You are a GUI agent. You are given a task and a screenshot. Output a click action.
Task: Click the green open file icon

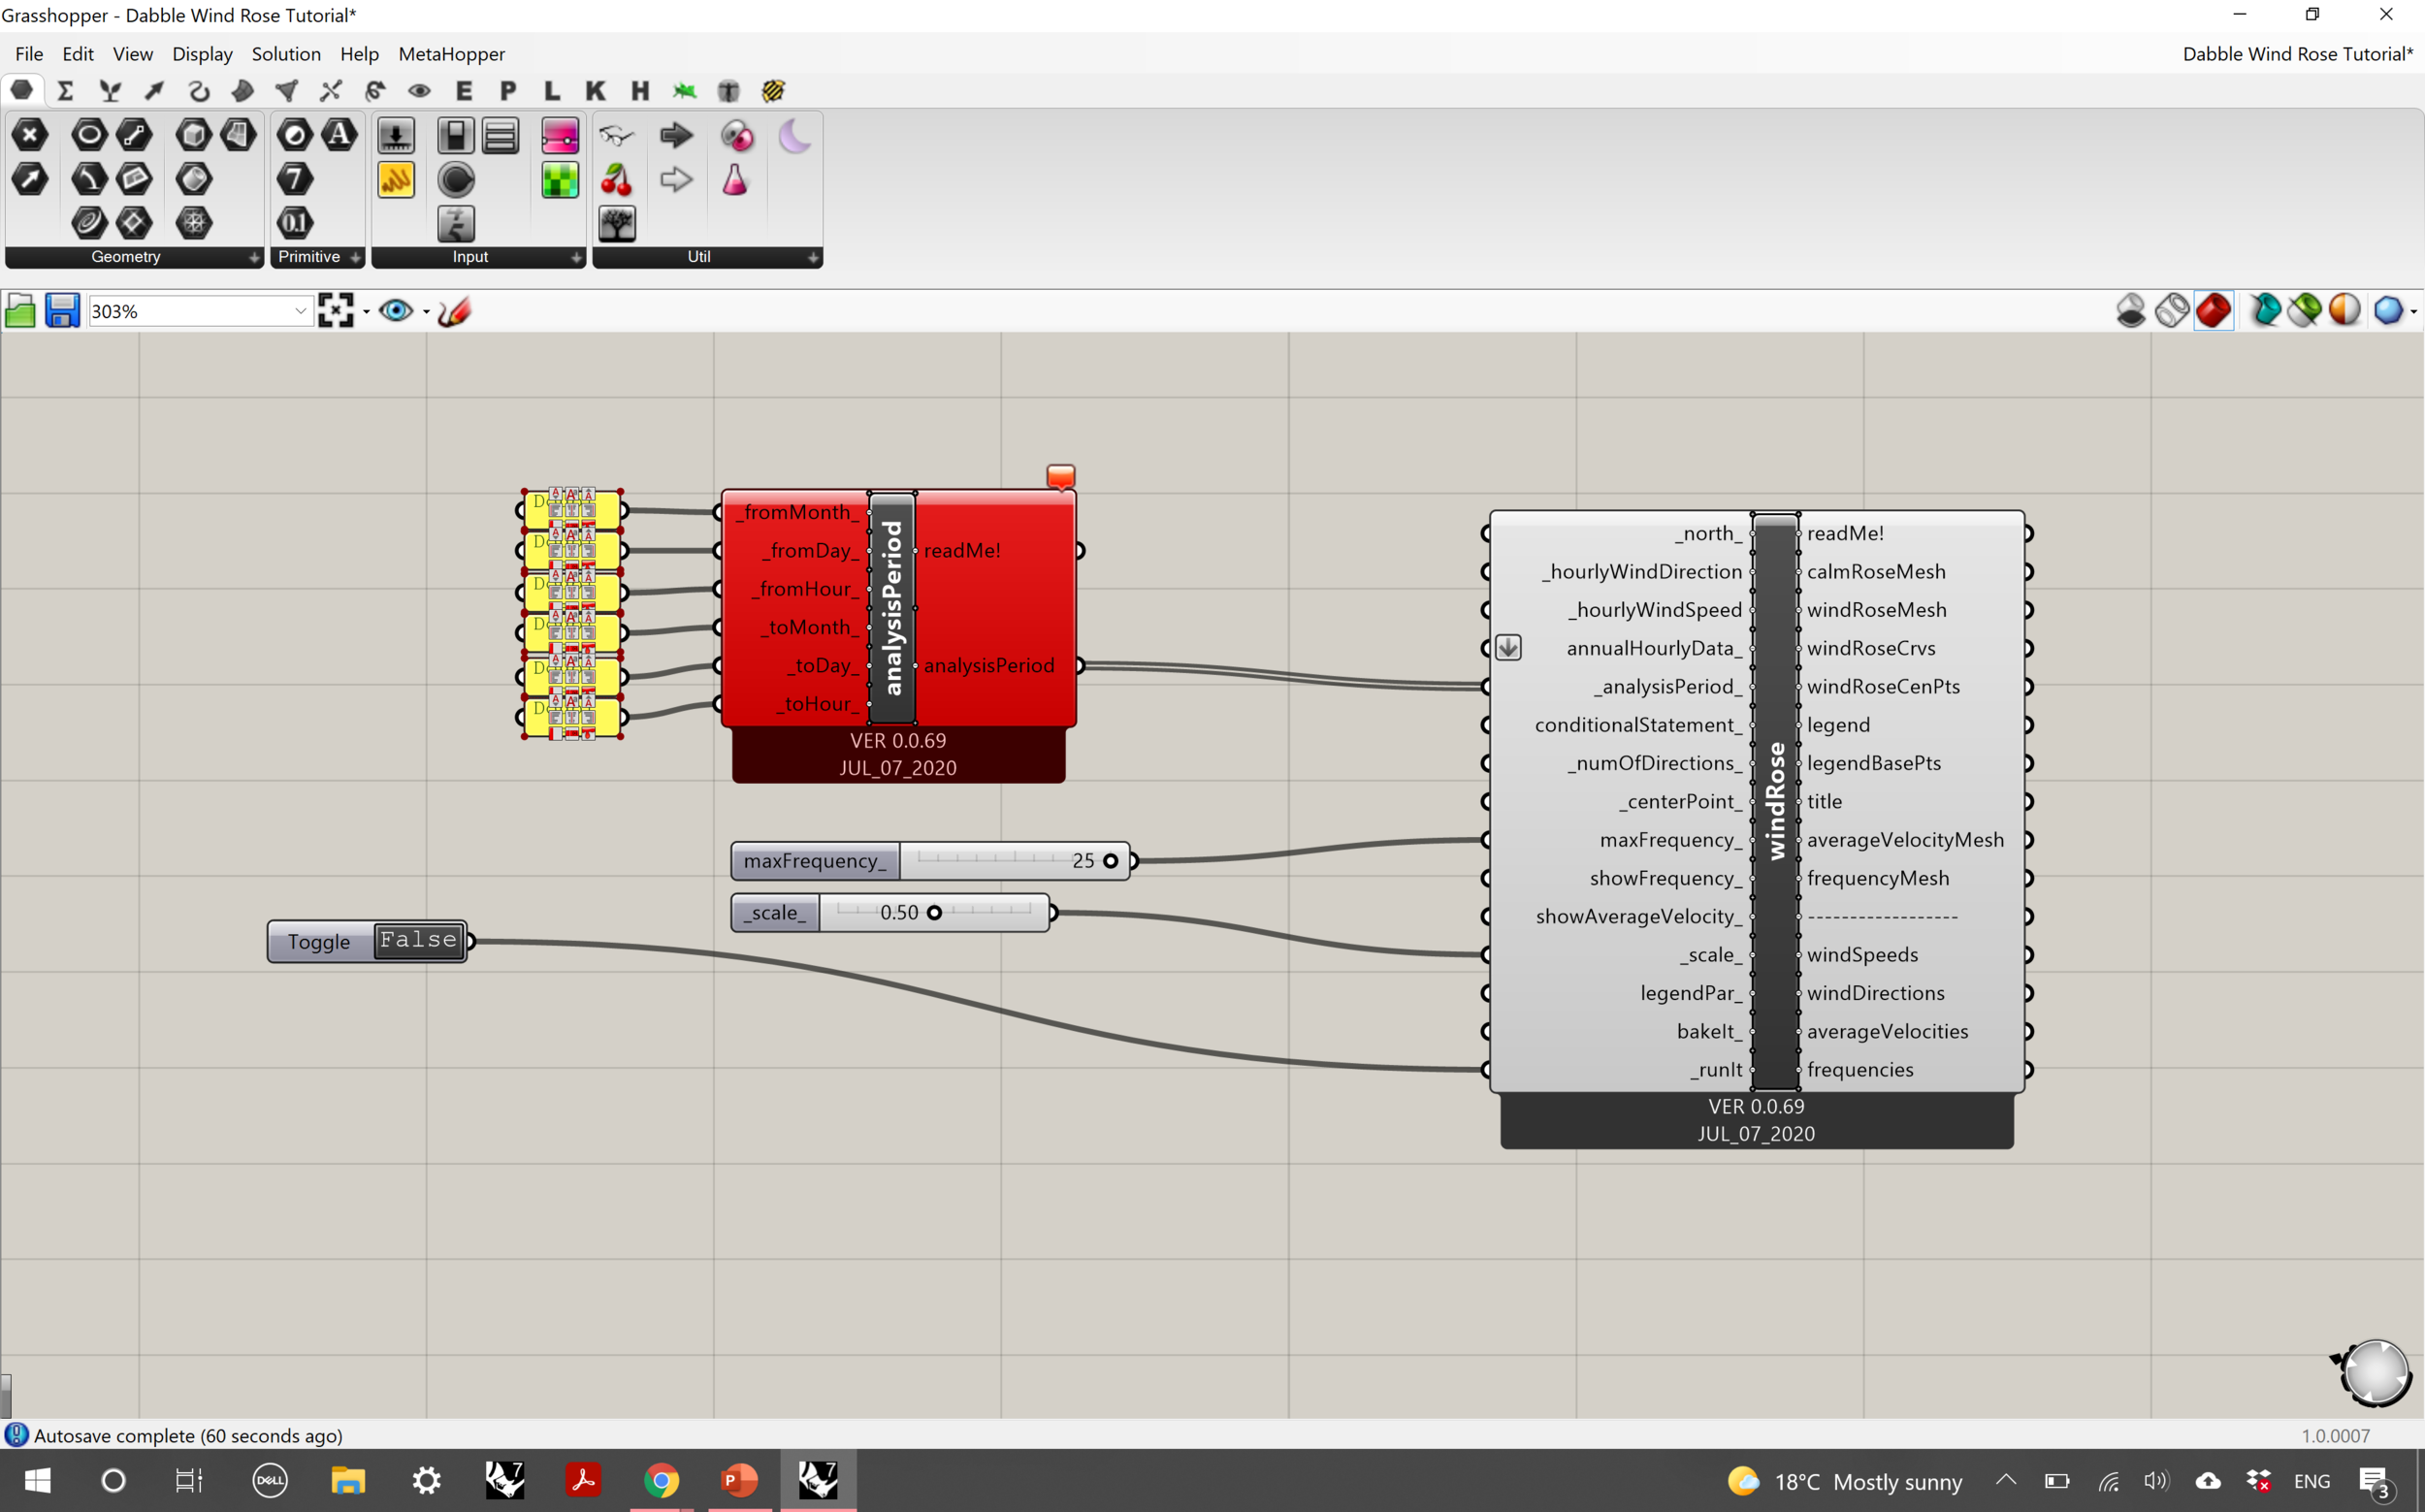tap(20, 311)
